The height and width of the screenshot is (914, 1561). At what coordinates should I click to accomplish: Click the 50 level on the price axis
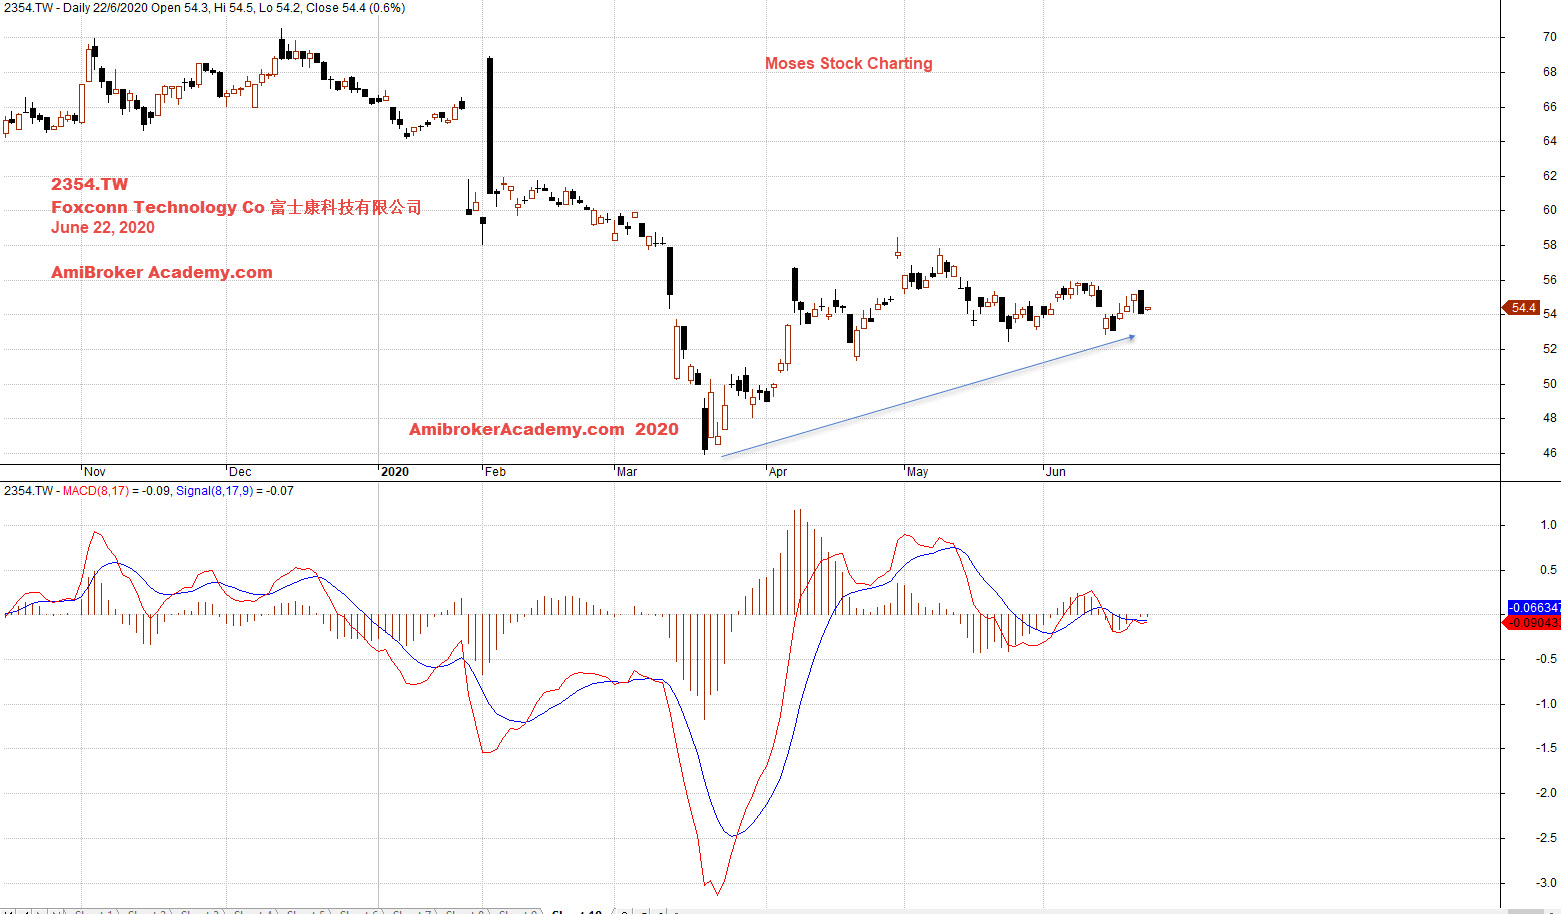point(1549,384)
